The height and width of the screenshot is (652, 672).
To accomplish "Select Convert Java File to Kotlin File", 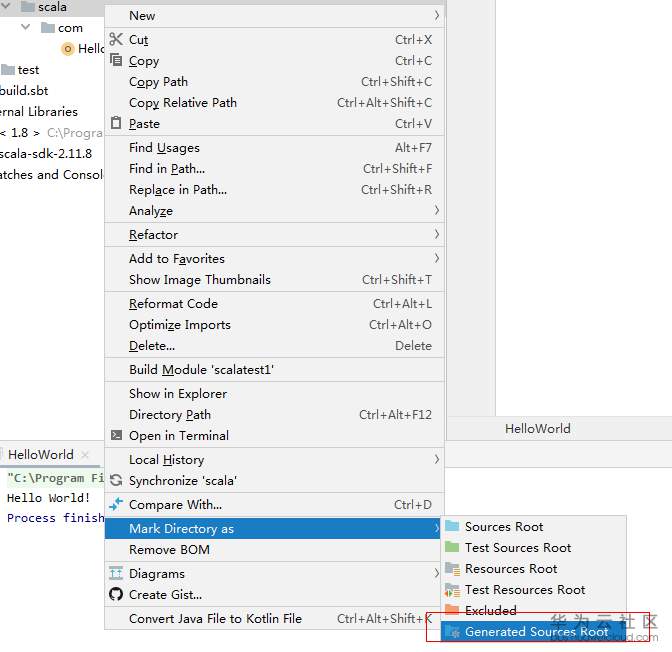I will click(274, 619).
